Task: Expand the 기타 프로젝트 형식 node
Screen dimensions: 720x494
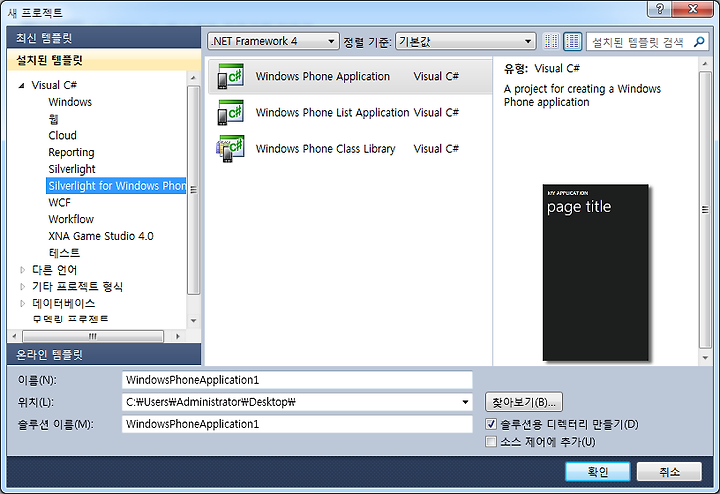Action: pos(22,286)
